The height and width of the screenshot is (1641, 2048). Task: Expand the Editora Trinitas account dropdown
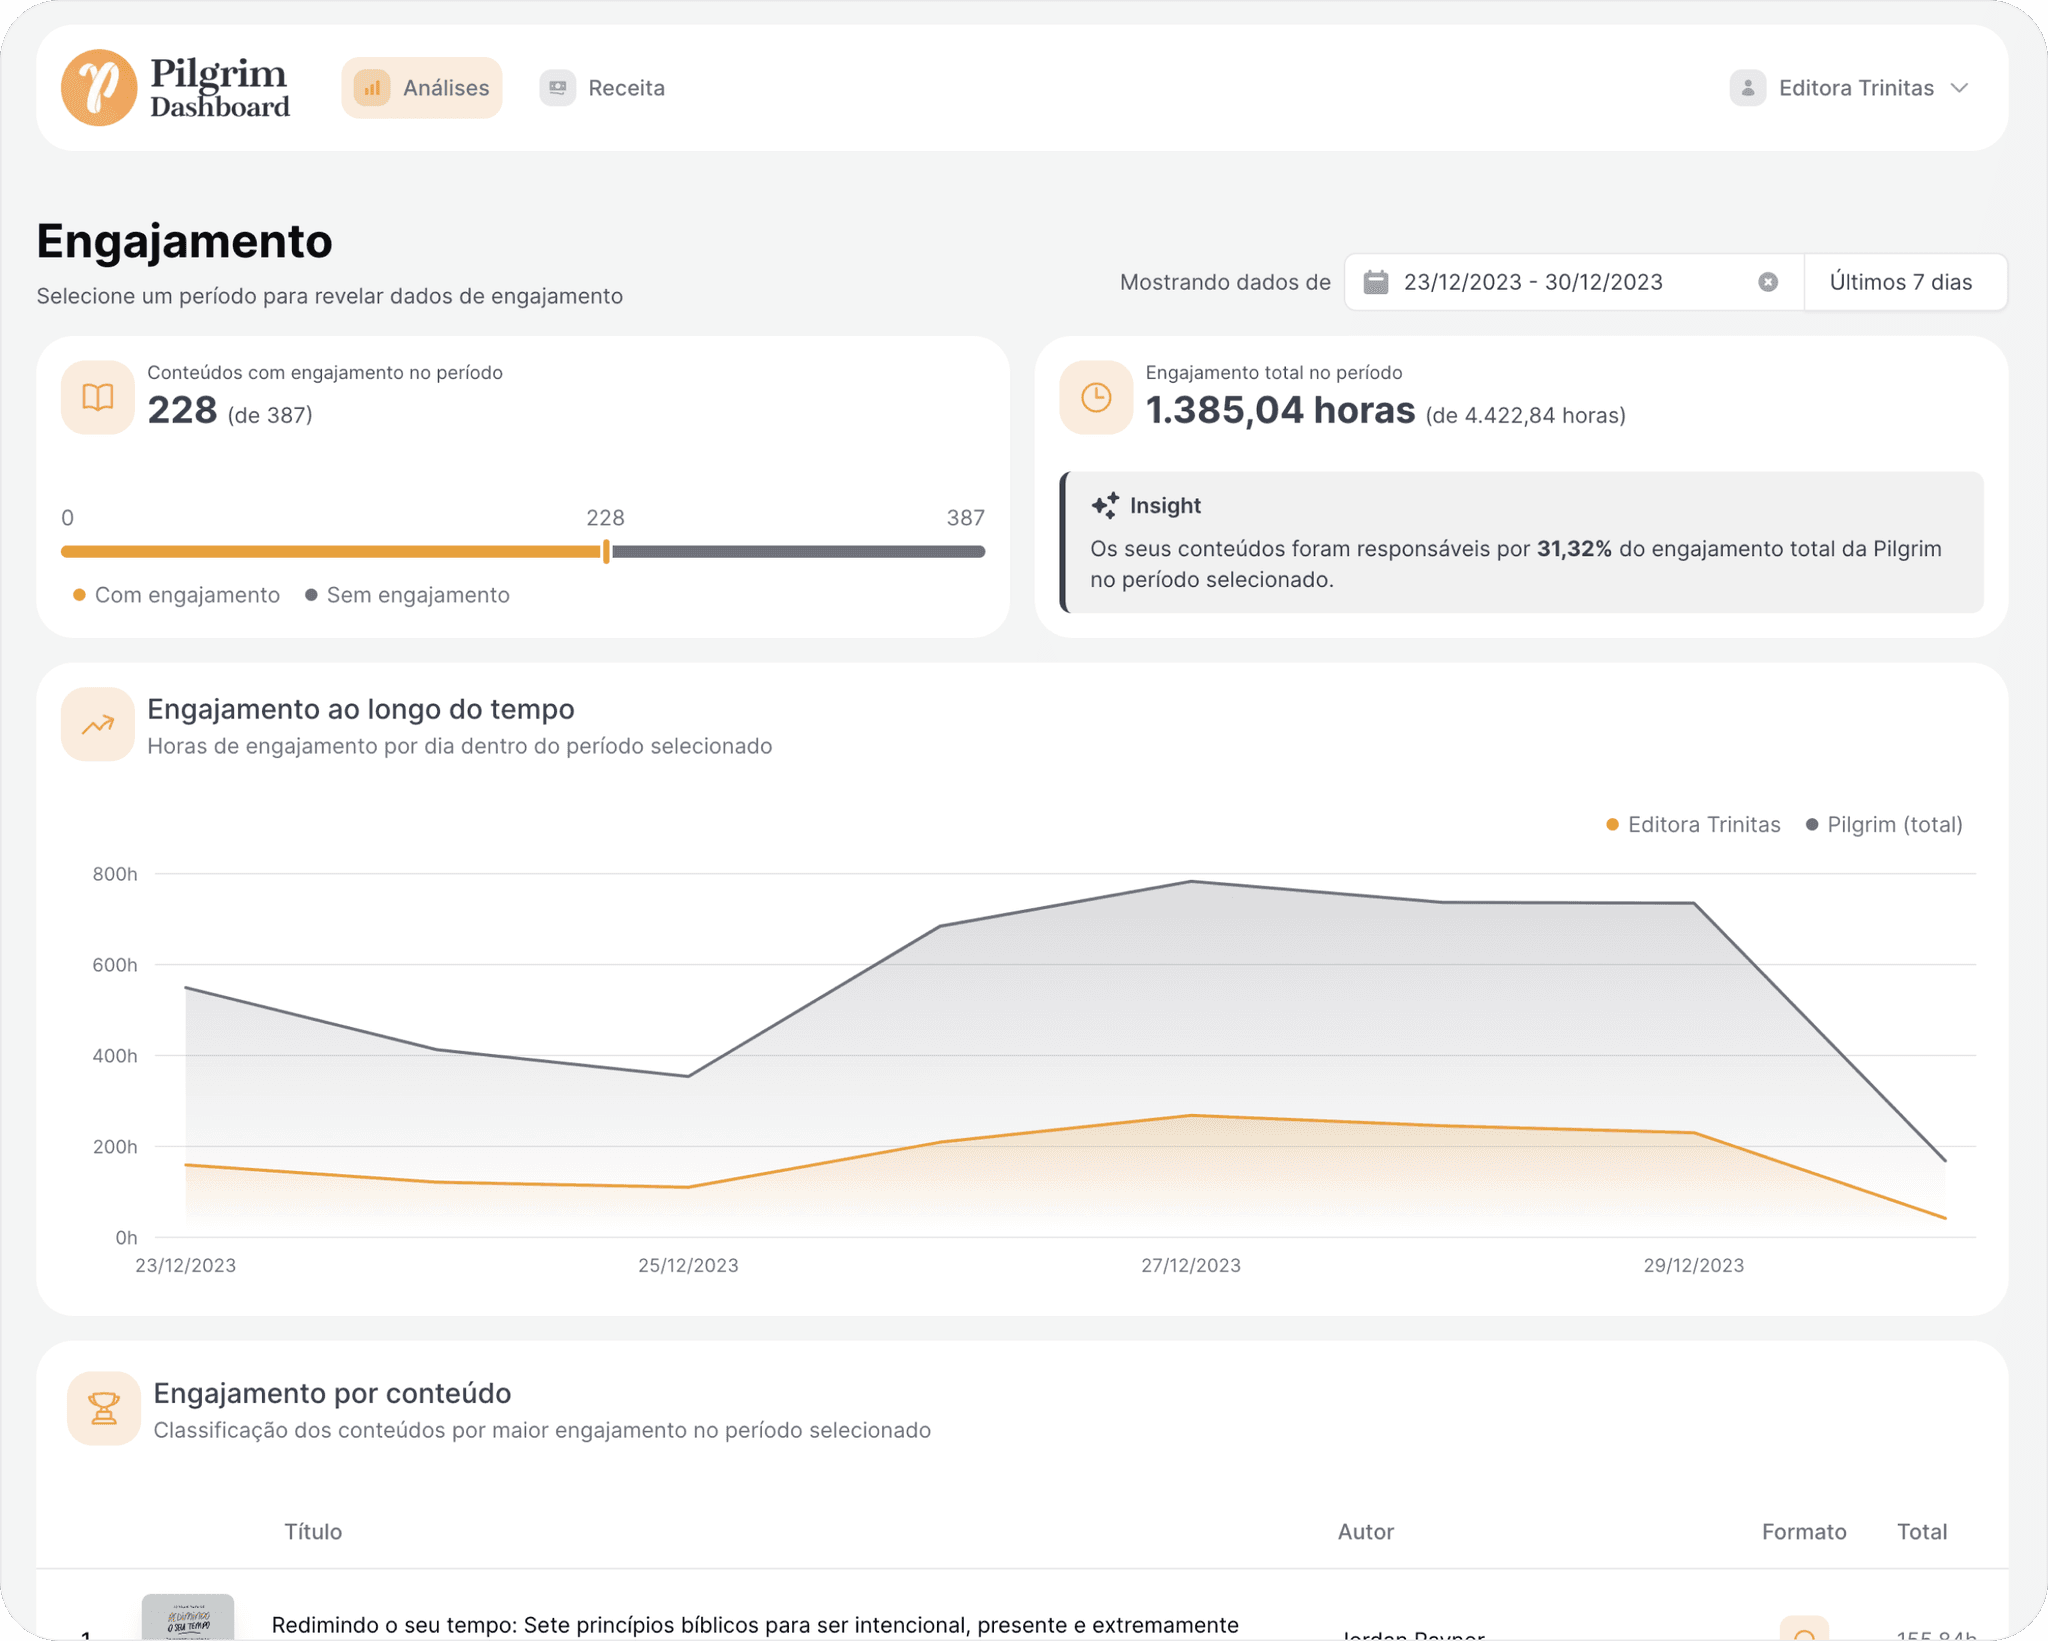1958,88
